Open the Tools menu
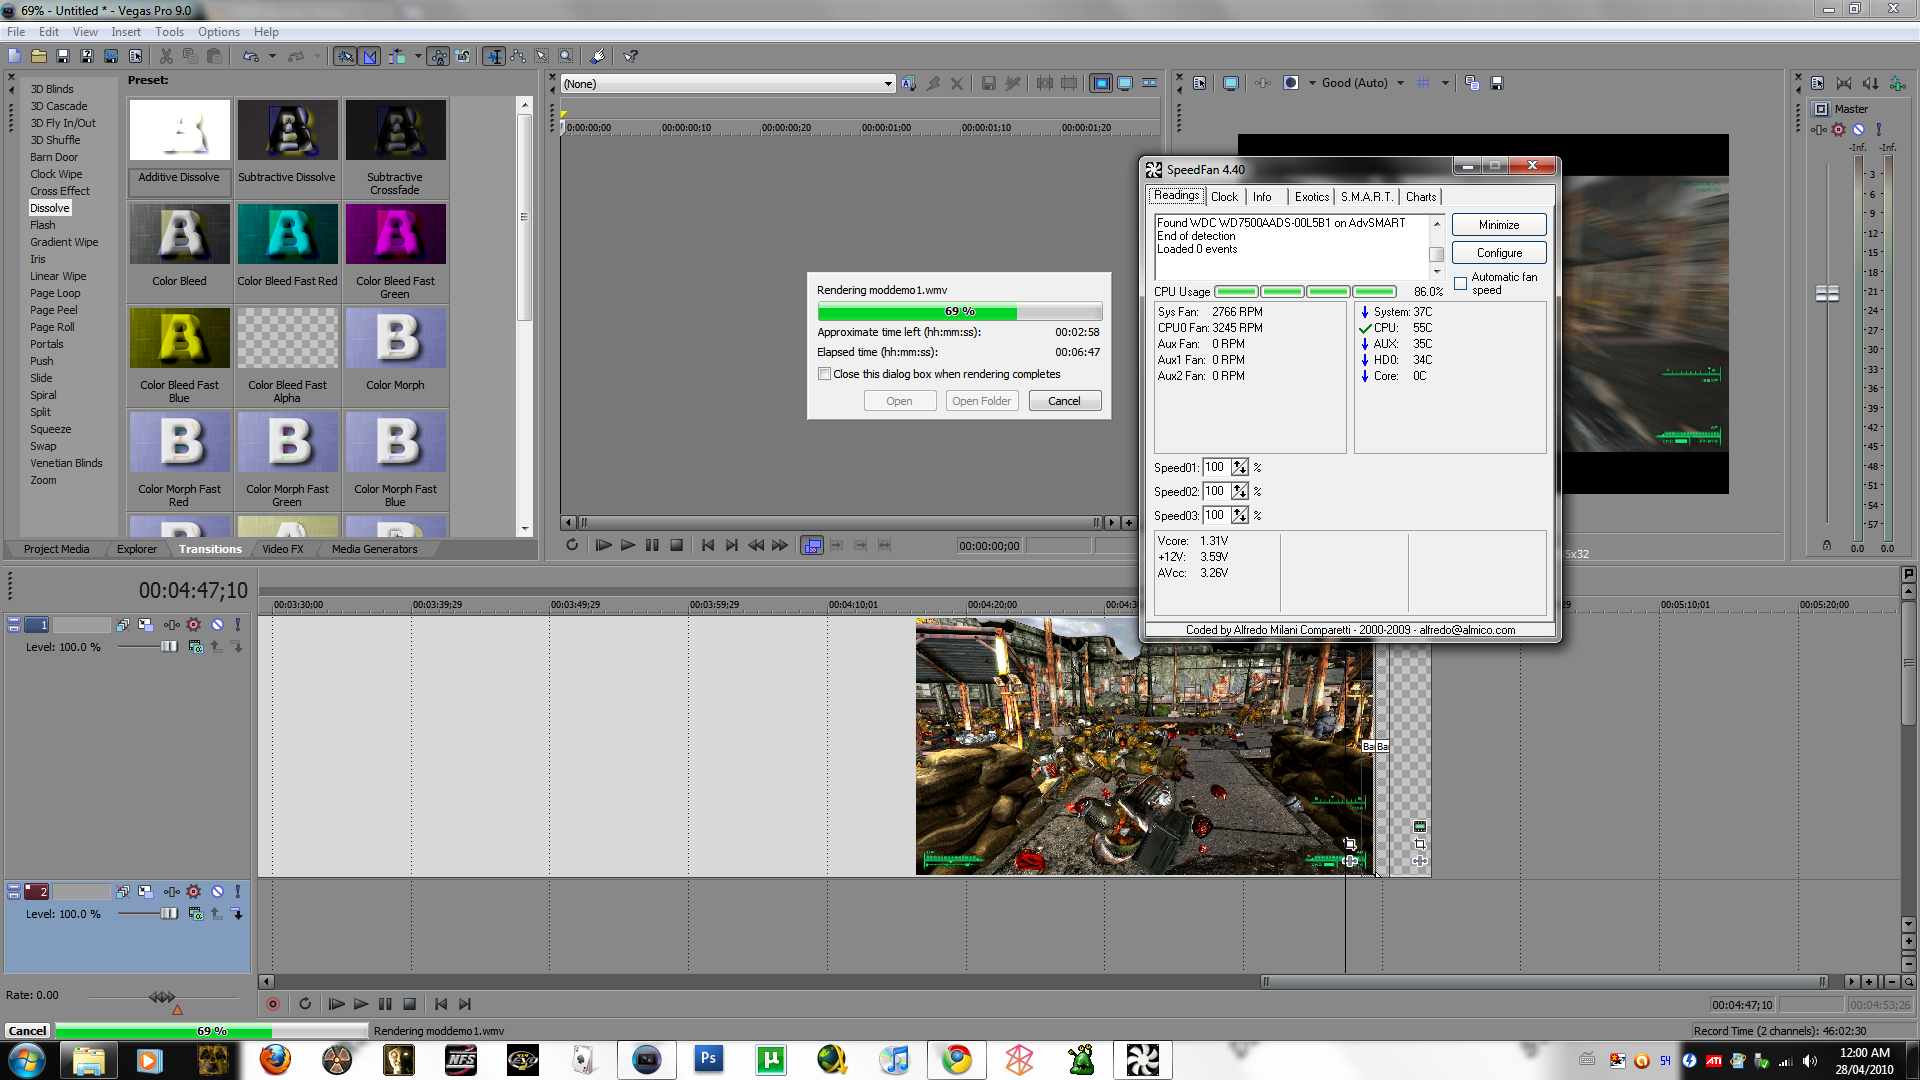The height and width of the screenshot is (1080, 1920). tap(169, 32)
